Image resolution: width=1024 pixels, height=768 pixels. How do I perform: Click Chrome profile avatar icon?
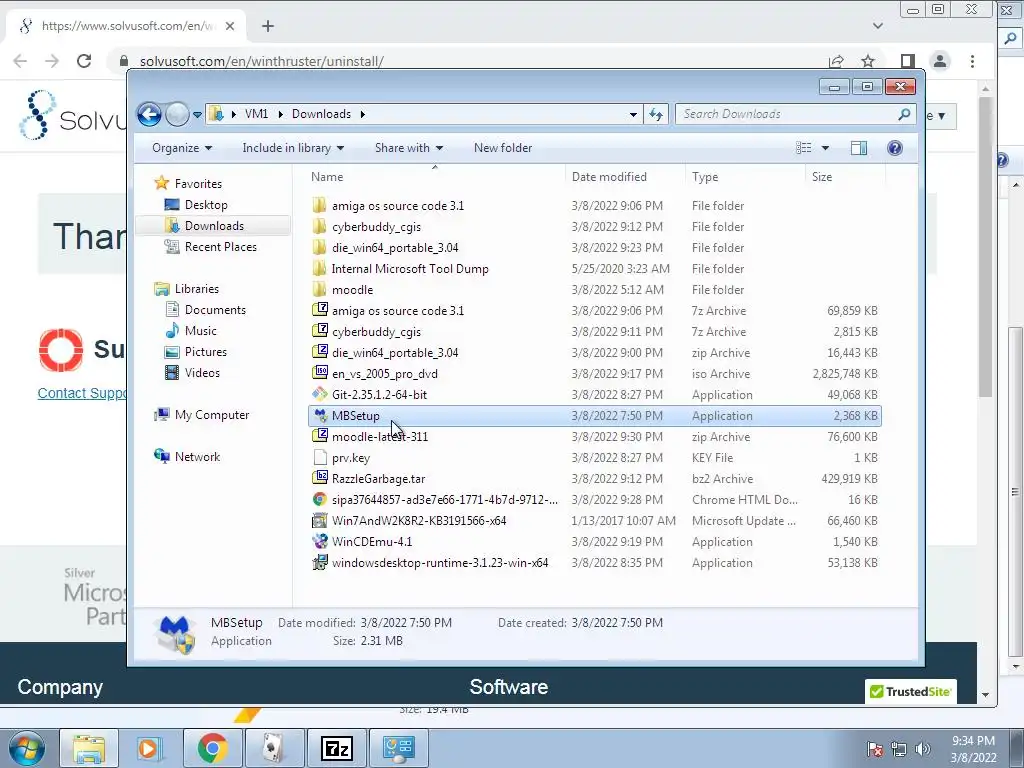tap(940, 61)
